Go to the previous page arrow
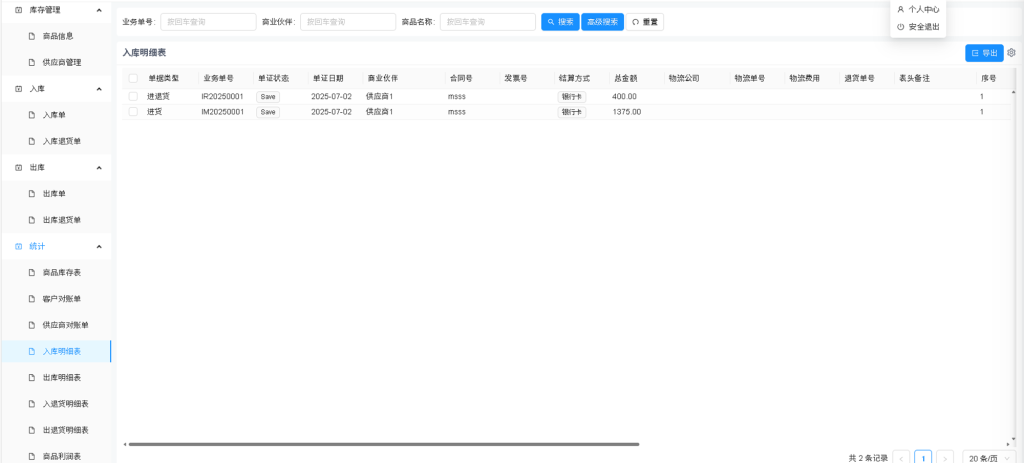Viewport: 1024px width, 463px height. pos(901,458)
